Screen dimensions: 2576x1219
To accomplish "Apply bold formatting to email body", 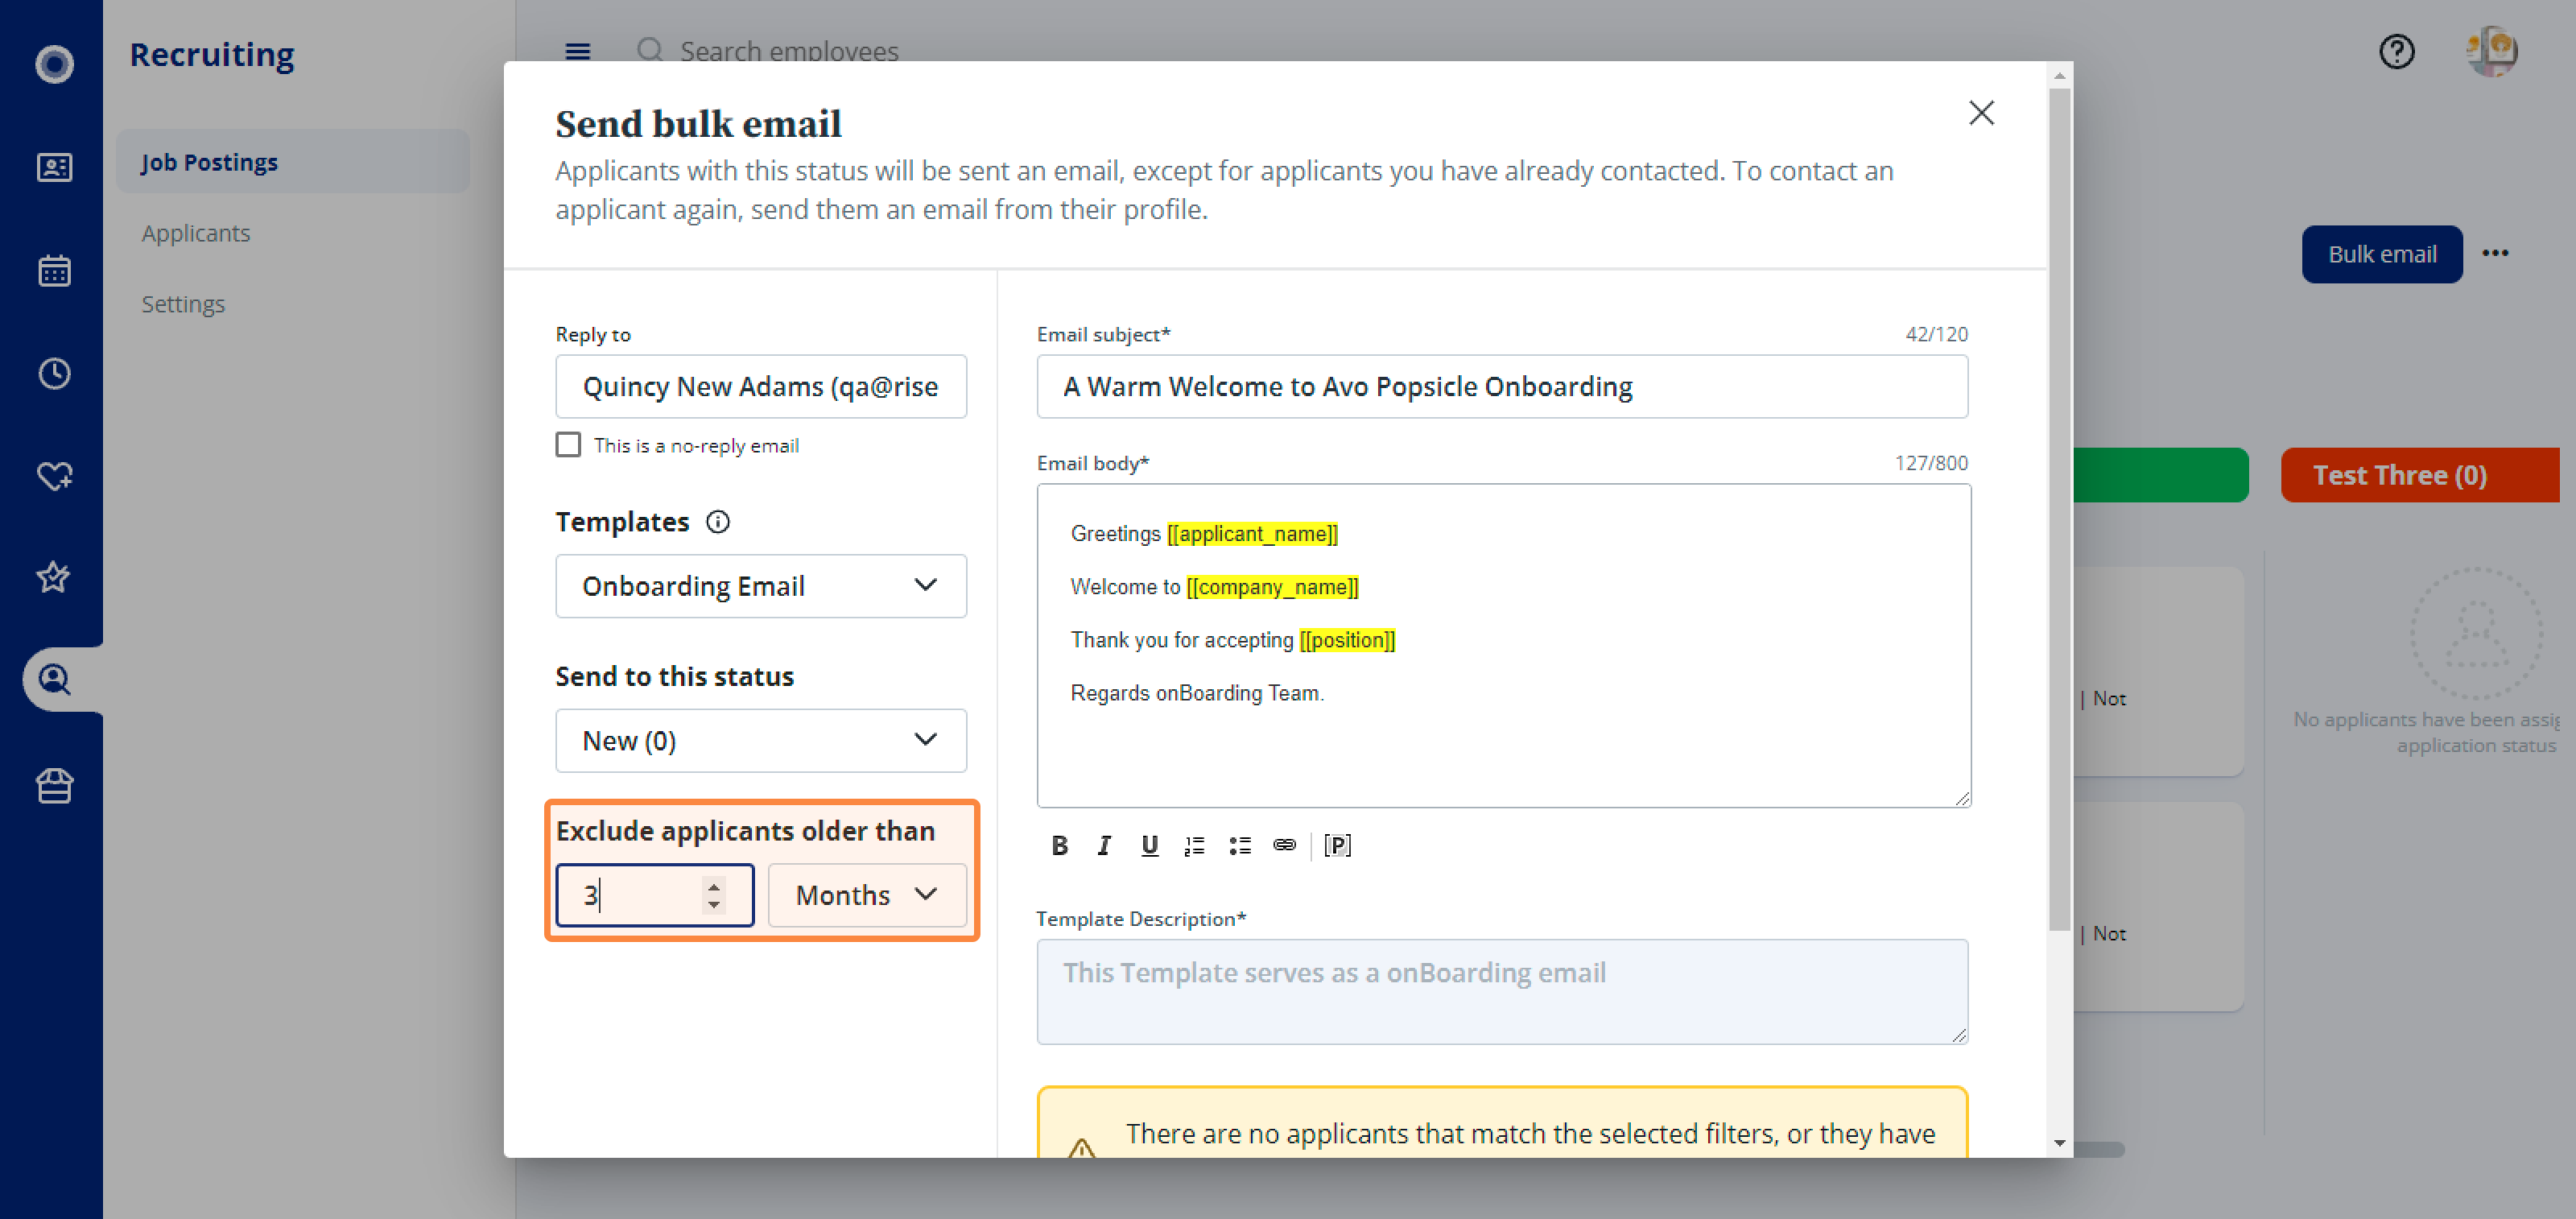I will point(1059,846).
